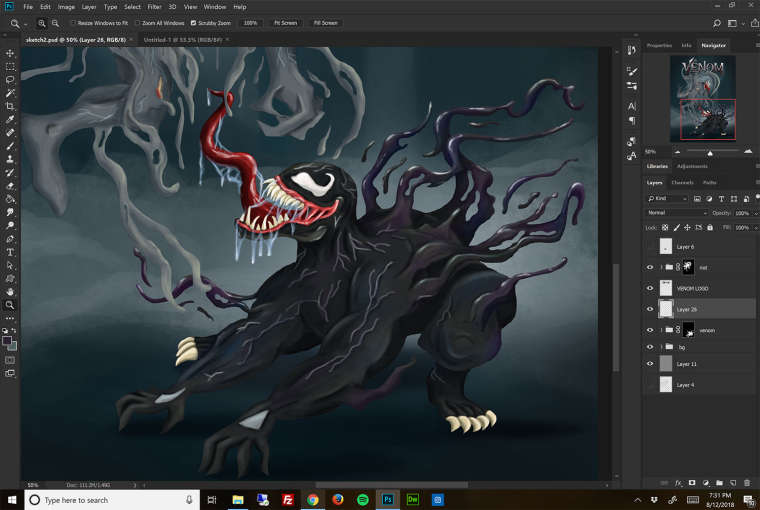The height and width of the screenshot is (510, 760).
Task: Select the Horizontal Type tool
Action: click(x=10, y=252)
